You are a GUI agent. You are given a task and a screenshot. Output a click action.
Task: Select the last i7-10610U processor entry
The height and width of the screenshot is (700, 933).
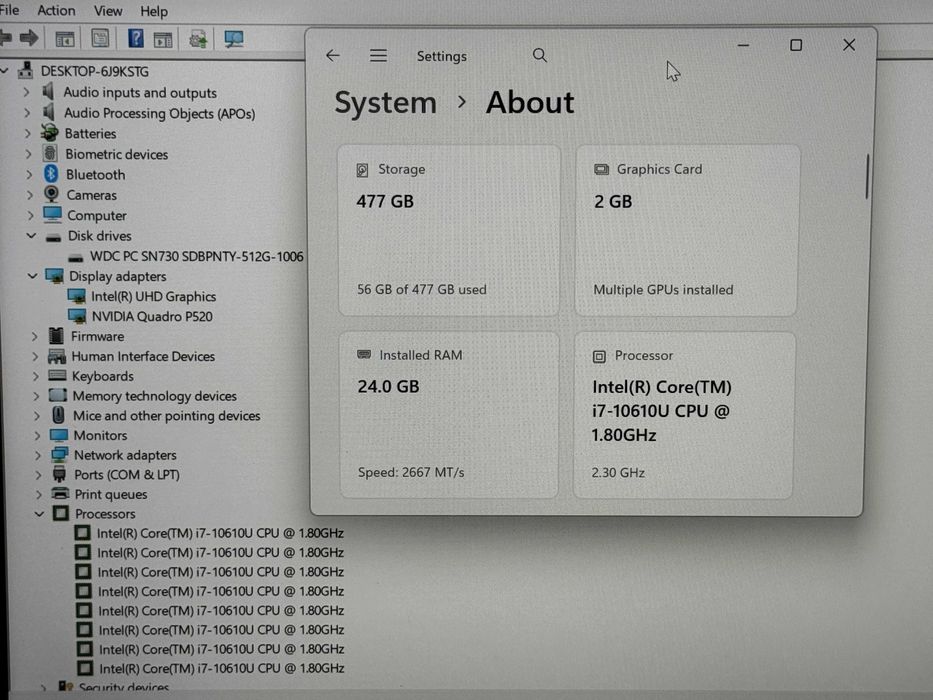point(221,668)
